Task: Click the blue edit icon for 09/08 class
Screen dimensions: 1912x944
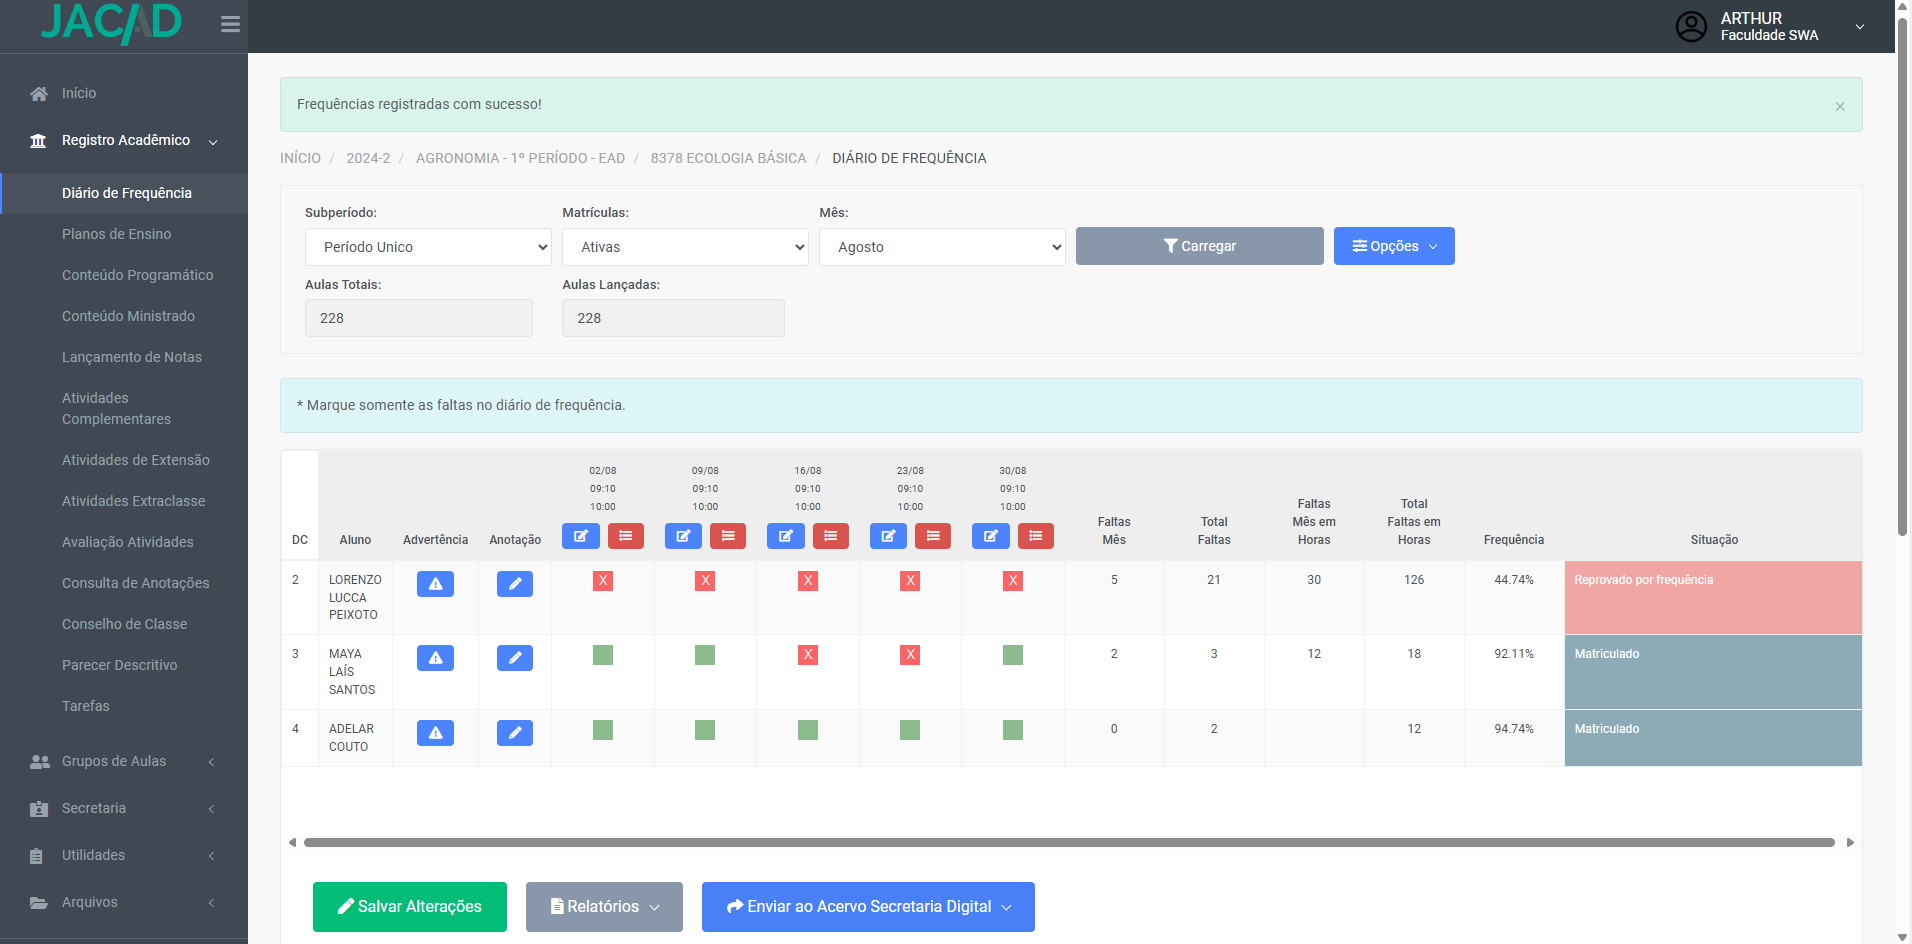Action: pos(683,536)
